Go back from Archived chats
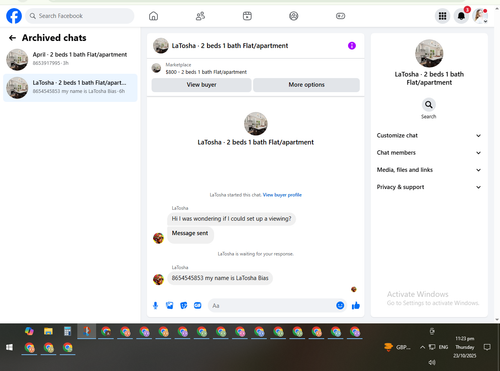The height and width of the screenshot is (371, 500). coord(12,38)
